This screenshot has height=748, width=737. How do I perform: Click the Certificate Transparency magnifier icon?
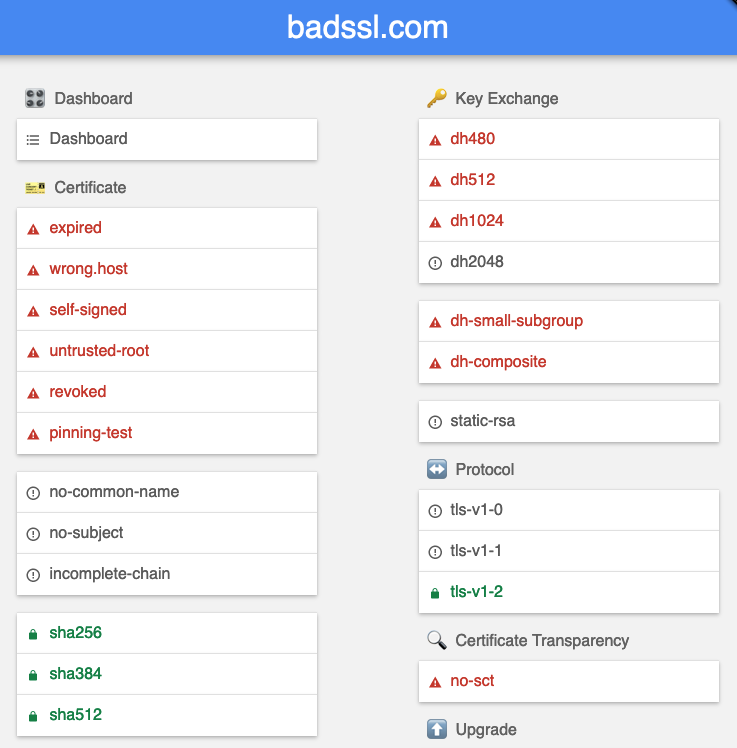pyautogui.click(x=436, y=640)
